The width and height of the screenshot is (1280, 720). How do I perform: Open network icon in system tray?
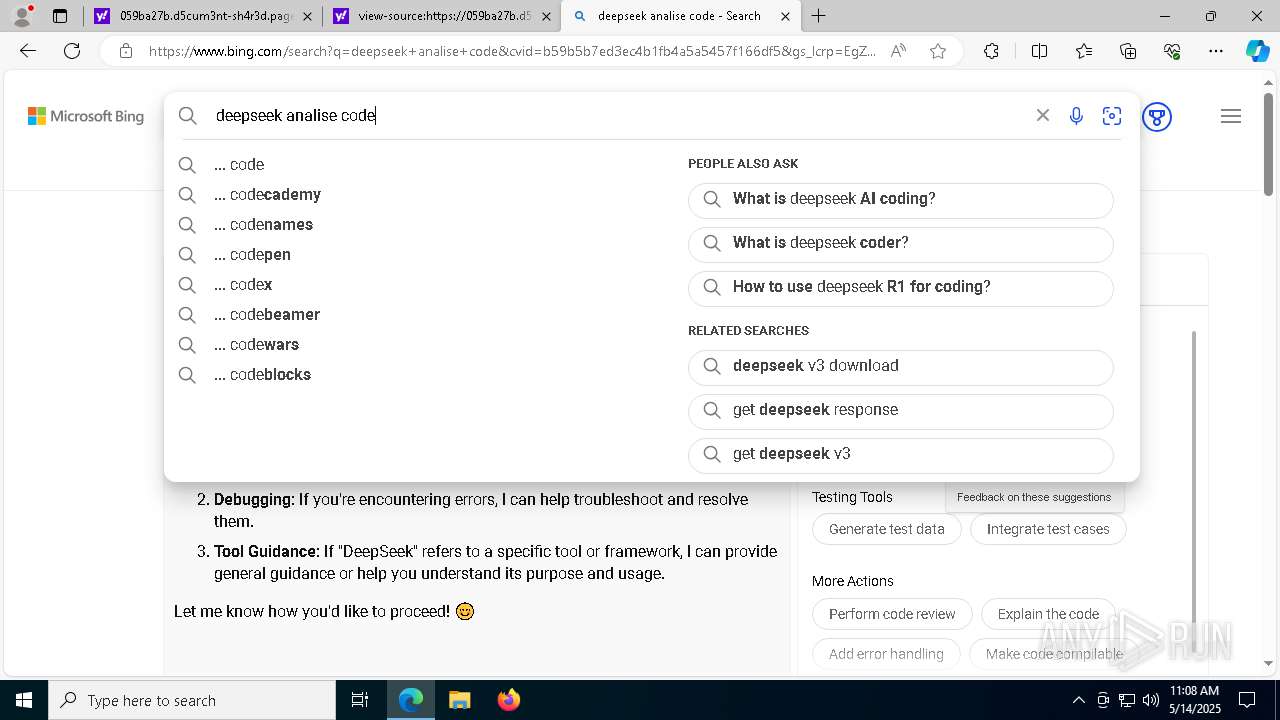1127,700
